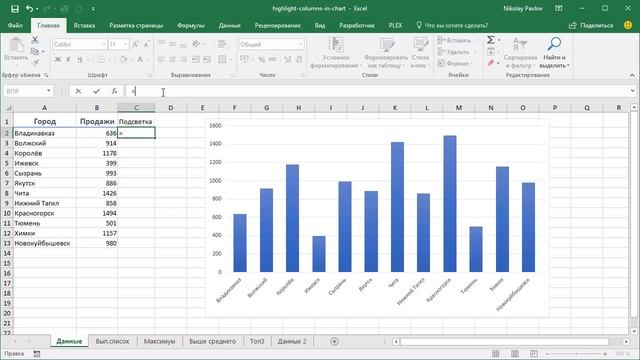This screenshot has width=640, height=360.
Task: Switch to the Формулы ribbon tab
Action: click(191, 25)
